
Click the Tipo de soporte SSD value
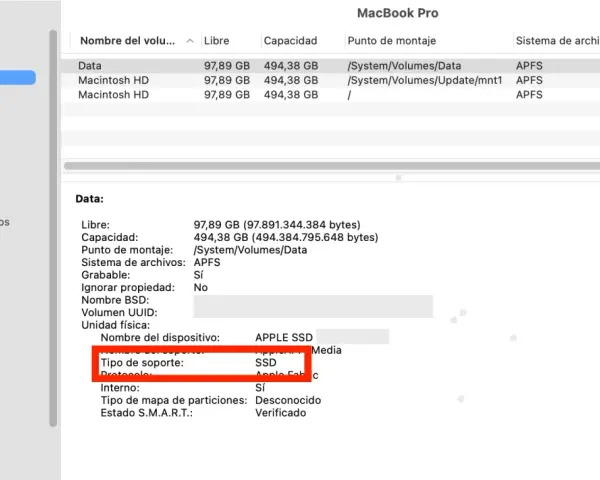coord(266,362)
